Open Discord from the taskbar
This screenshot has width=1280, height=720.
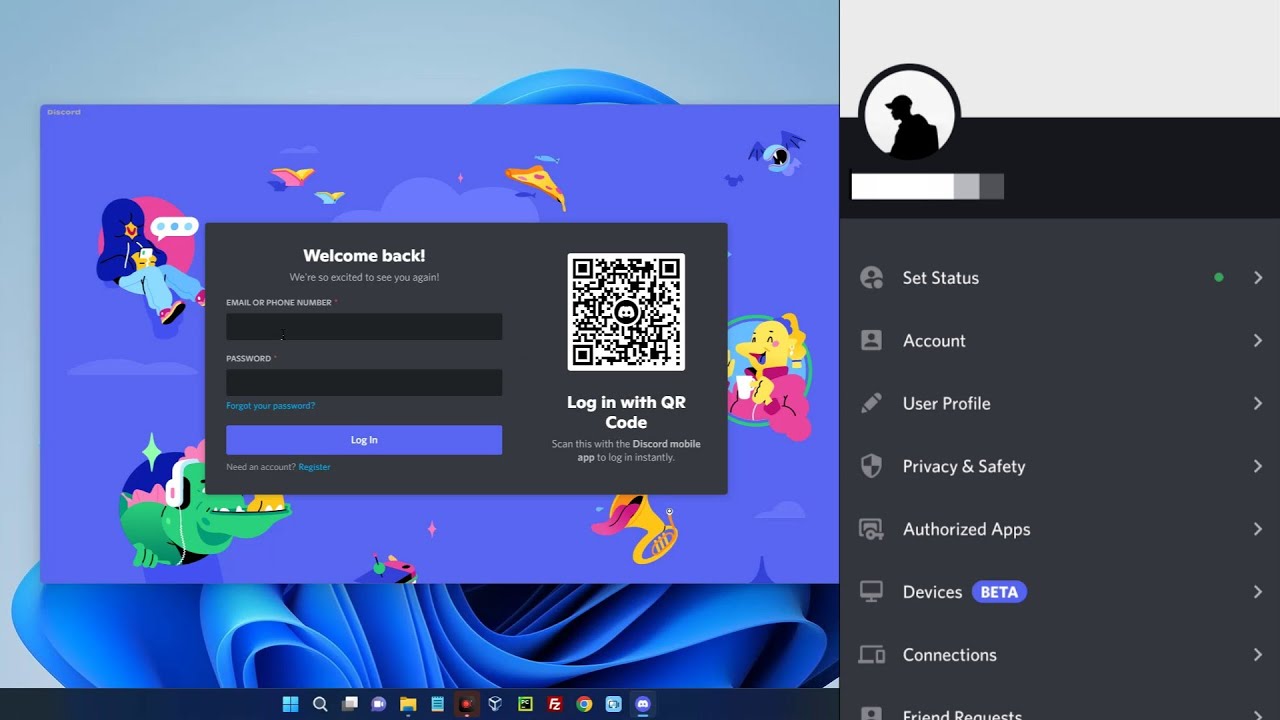pyautogui.click(x=643, y=704)
